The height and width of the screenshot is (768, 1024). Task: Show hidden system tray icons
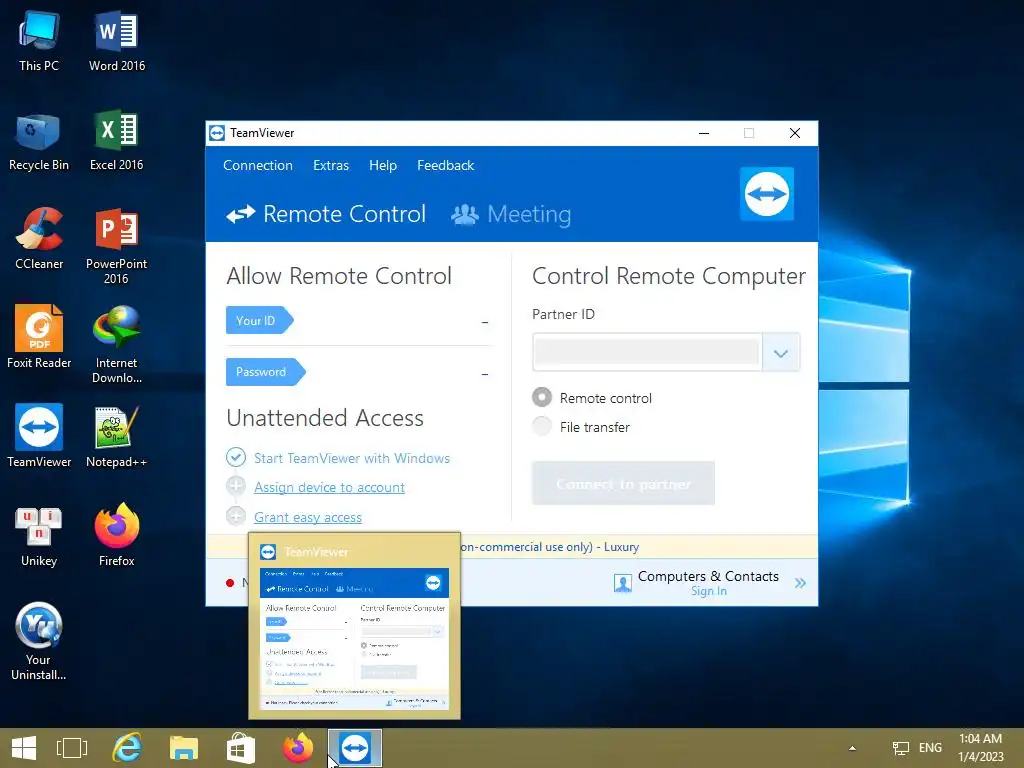point(852,748)
